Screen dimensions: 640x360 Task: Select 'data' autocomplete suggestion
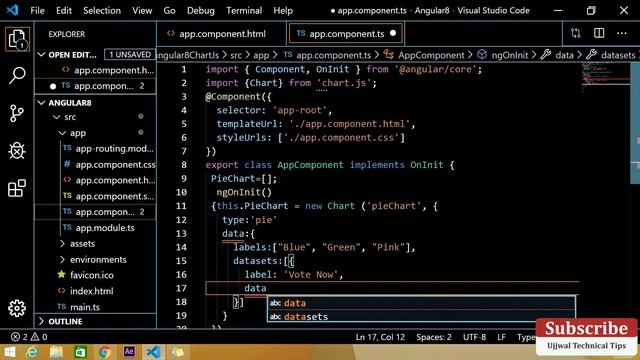pos(421,303)
